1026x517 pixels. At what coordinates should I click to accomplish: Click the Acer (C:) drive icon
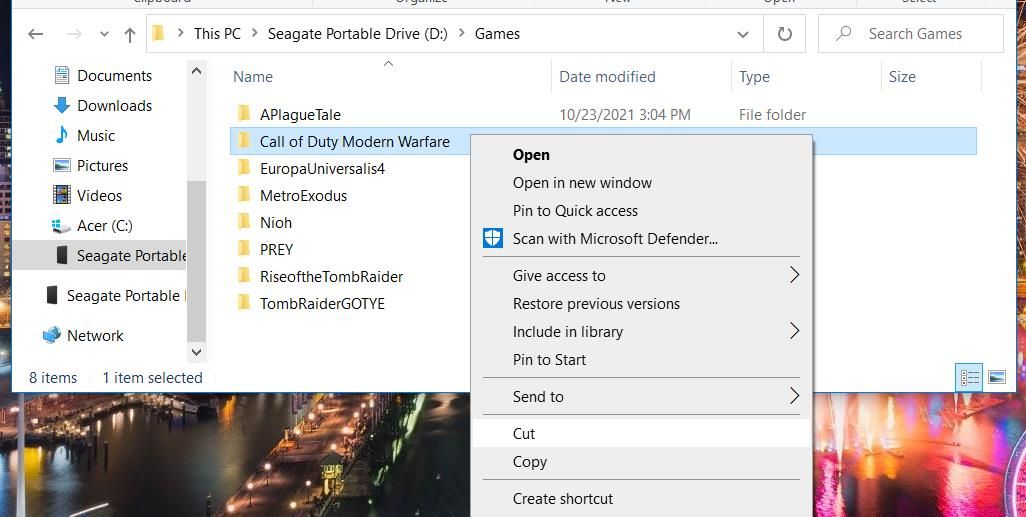point(61,226)
